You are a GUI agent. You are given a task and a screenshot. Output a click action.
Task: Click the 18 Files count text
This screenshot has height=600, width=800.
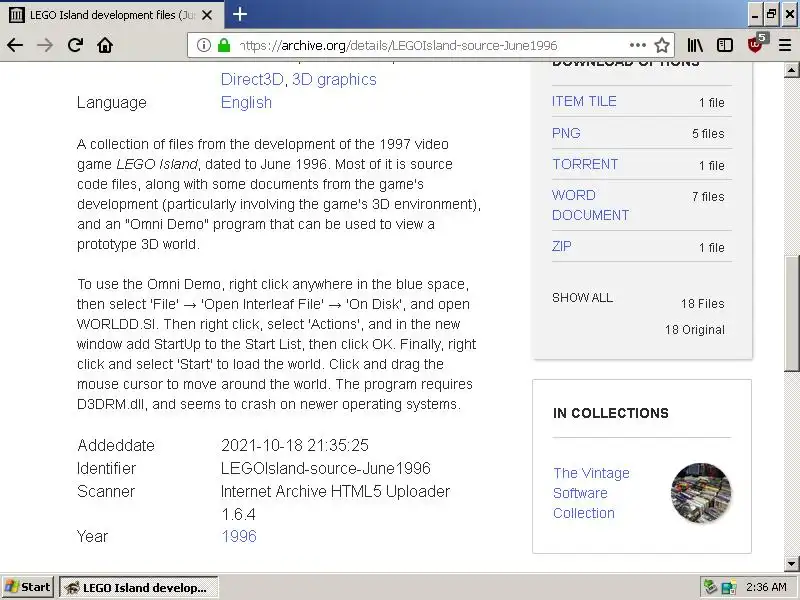(x=702, y=304)
